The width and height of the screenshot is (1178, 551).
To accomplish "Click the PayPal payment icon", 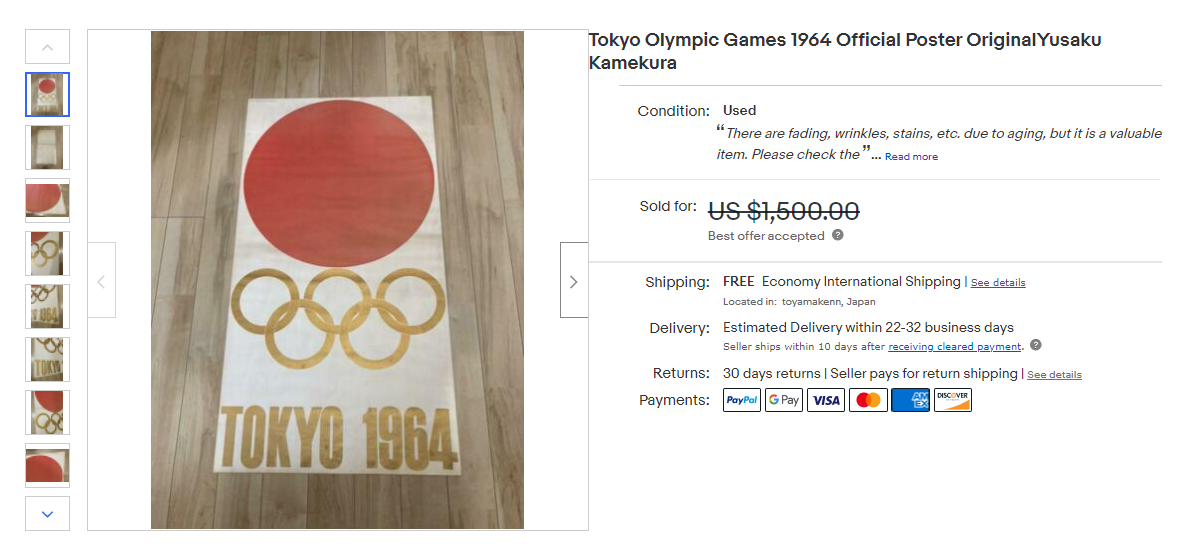I will click(x=742, y=400).
